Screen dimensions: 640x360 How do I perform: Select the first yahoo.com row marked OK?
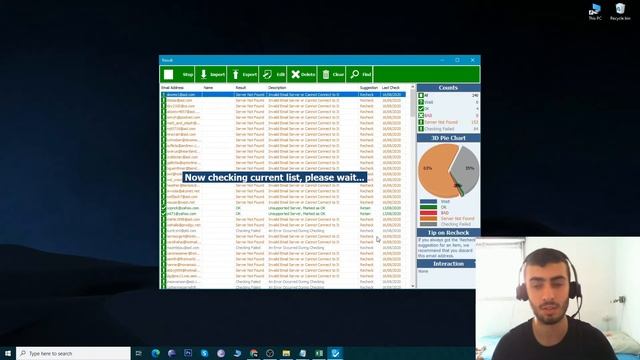click(283, 208)
